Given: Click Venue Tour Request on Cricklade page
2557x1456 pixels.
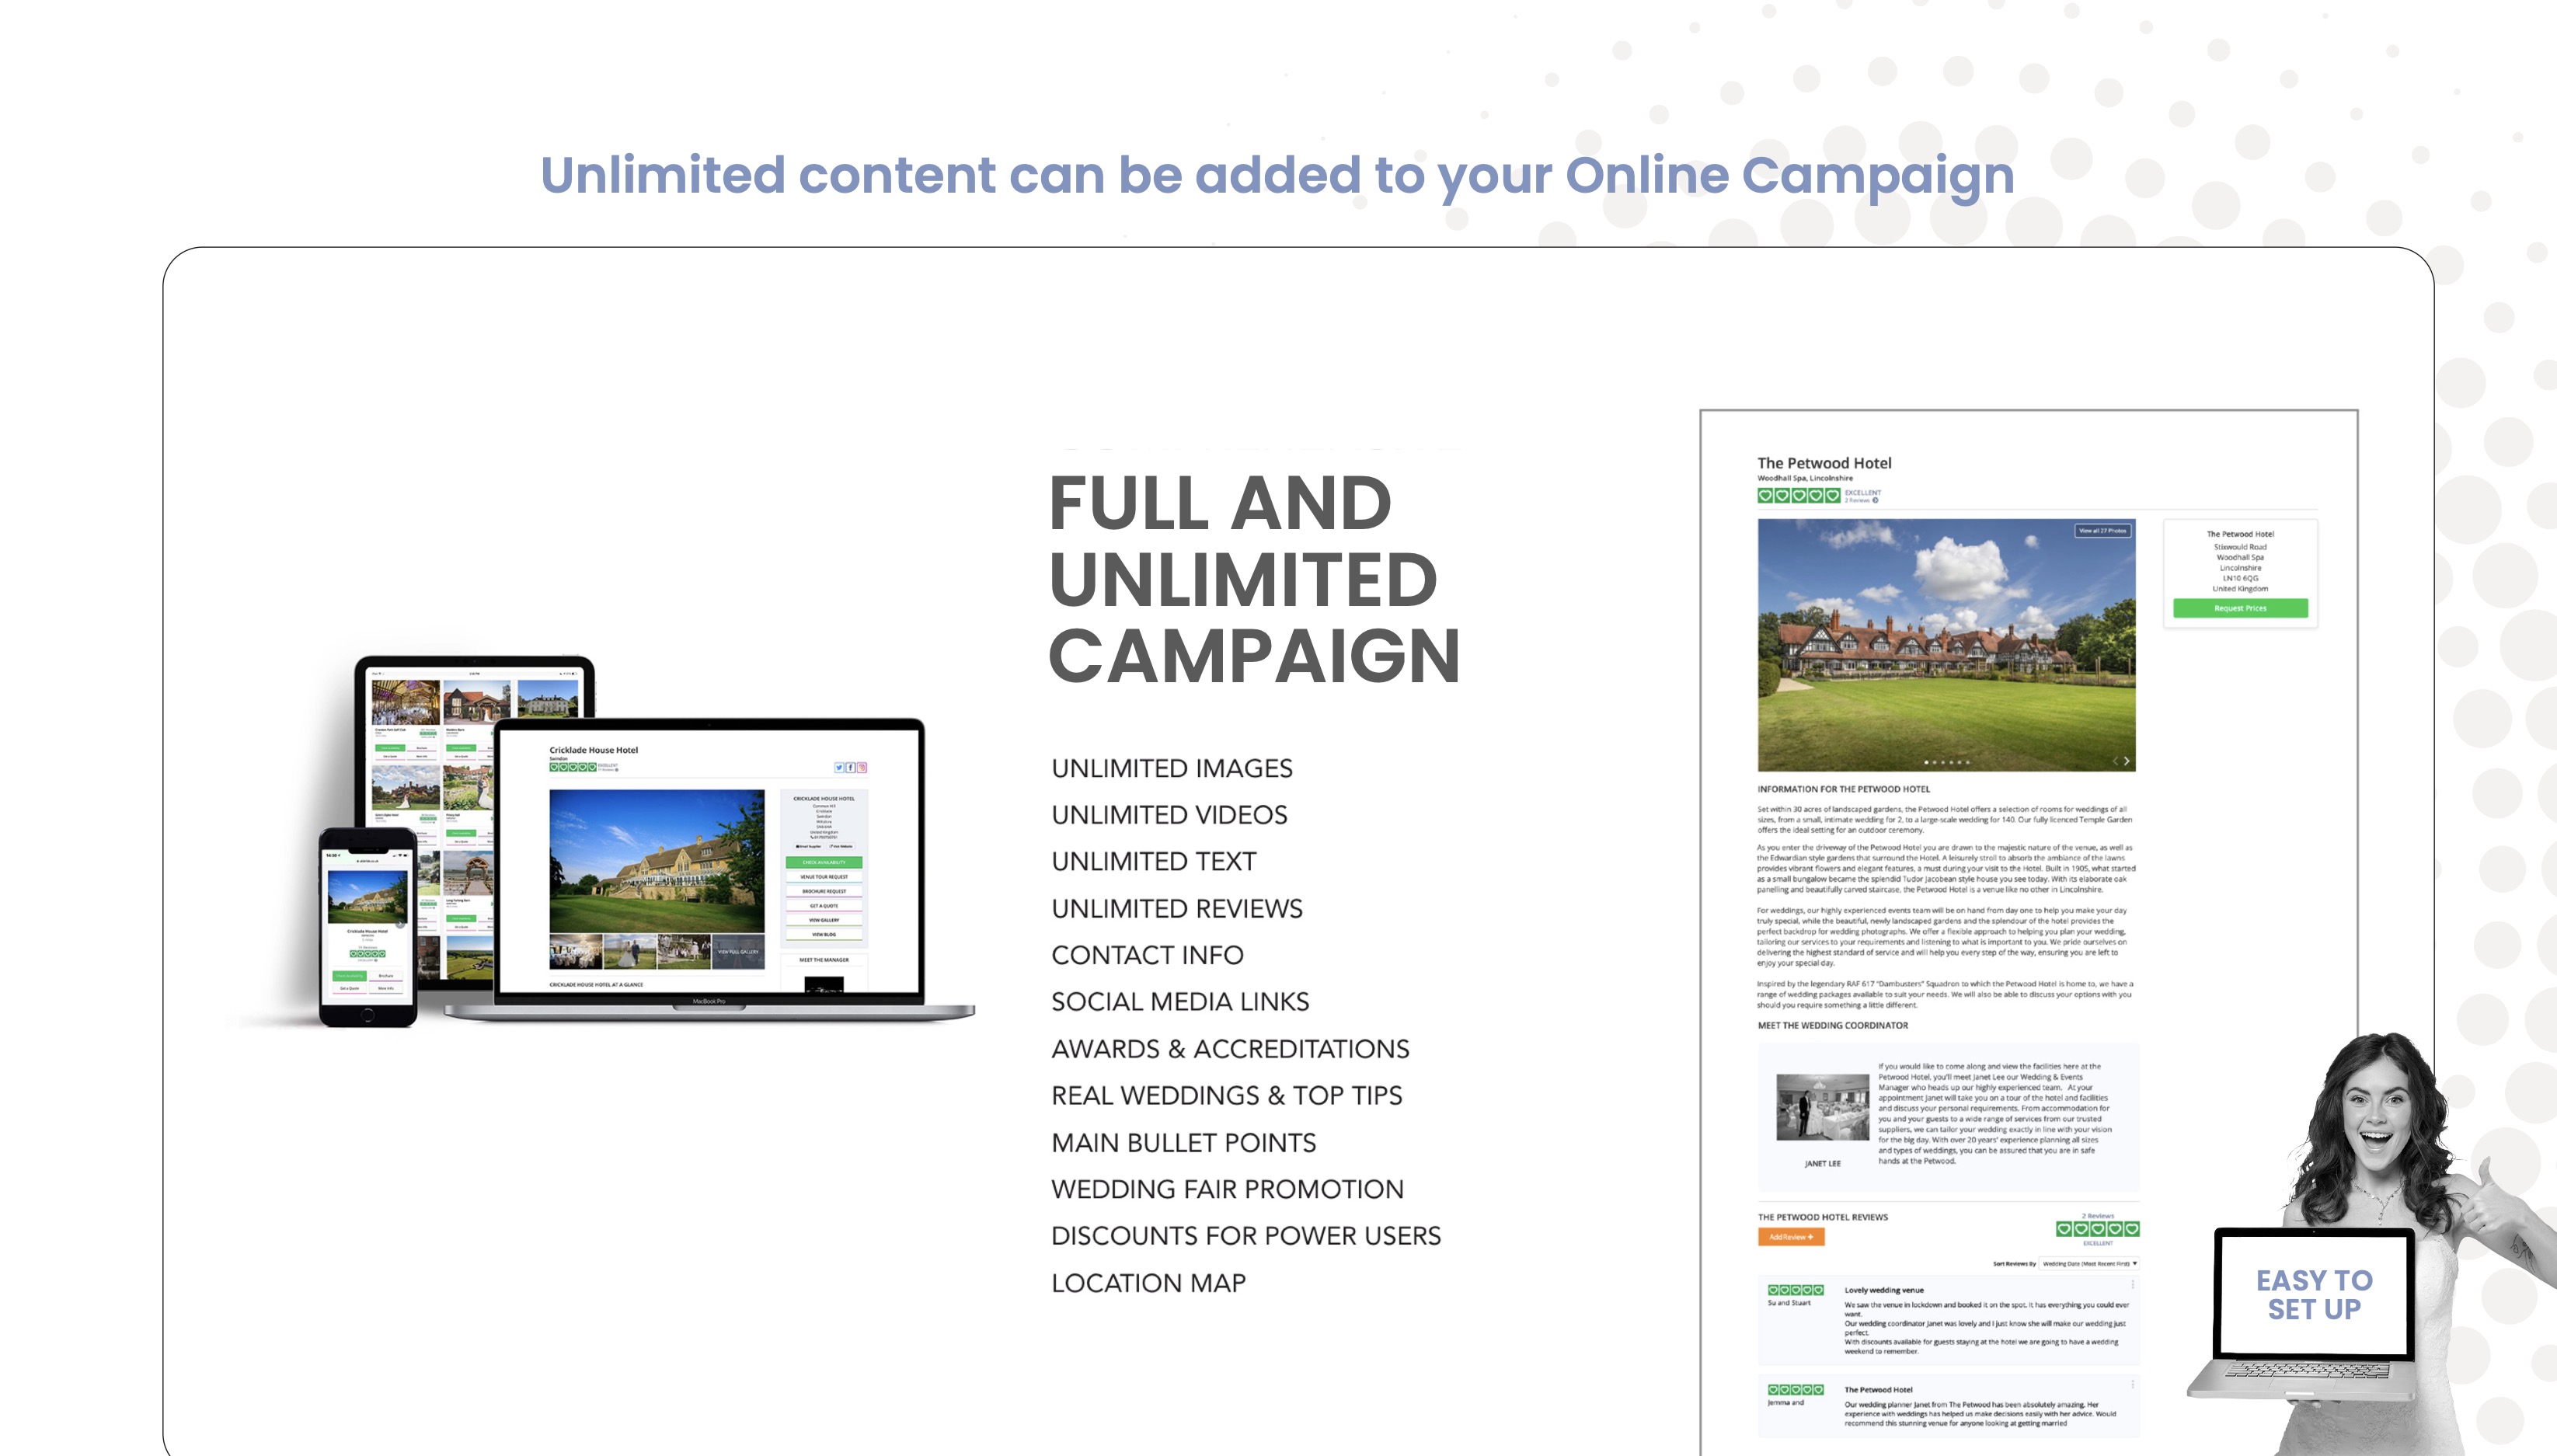Looking at the screenshot, I should coord(824,877).
